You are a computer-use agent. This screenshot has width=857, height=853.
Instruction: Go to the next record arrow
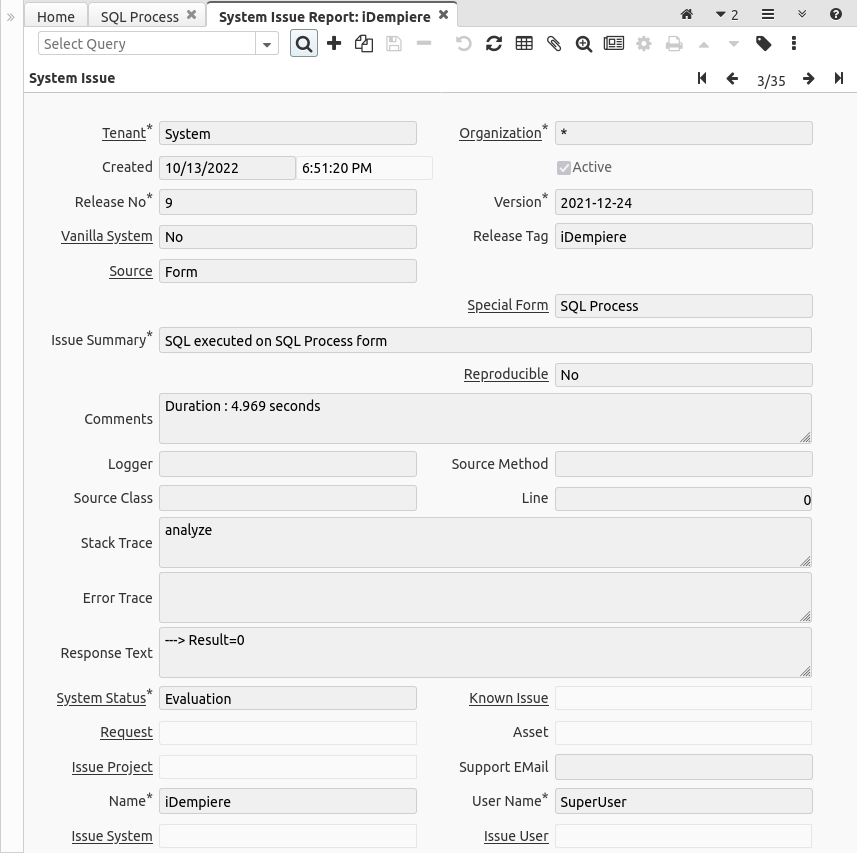click(809, 79)
